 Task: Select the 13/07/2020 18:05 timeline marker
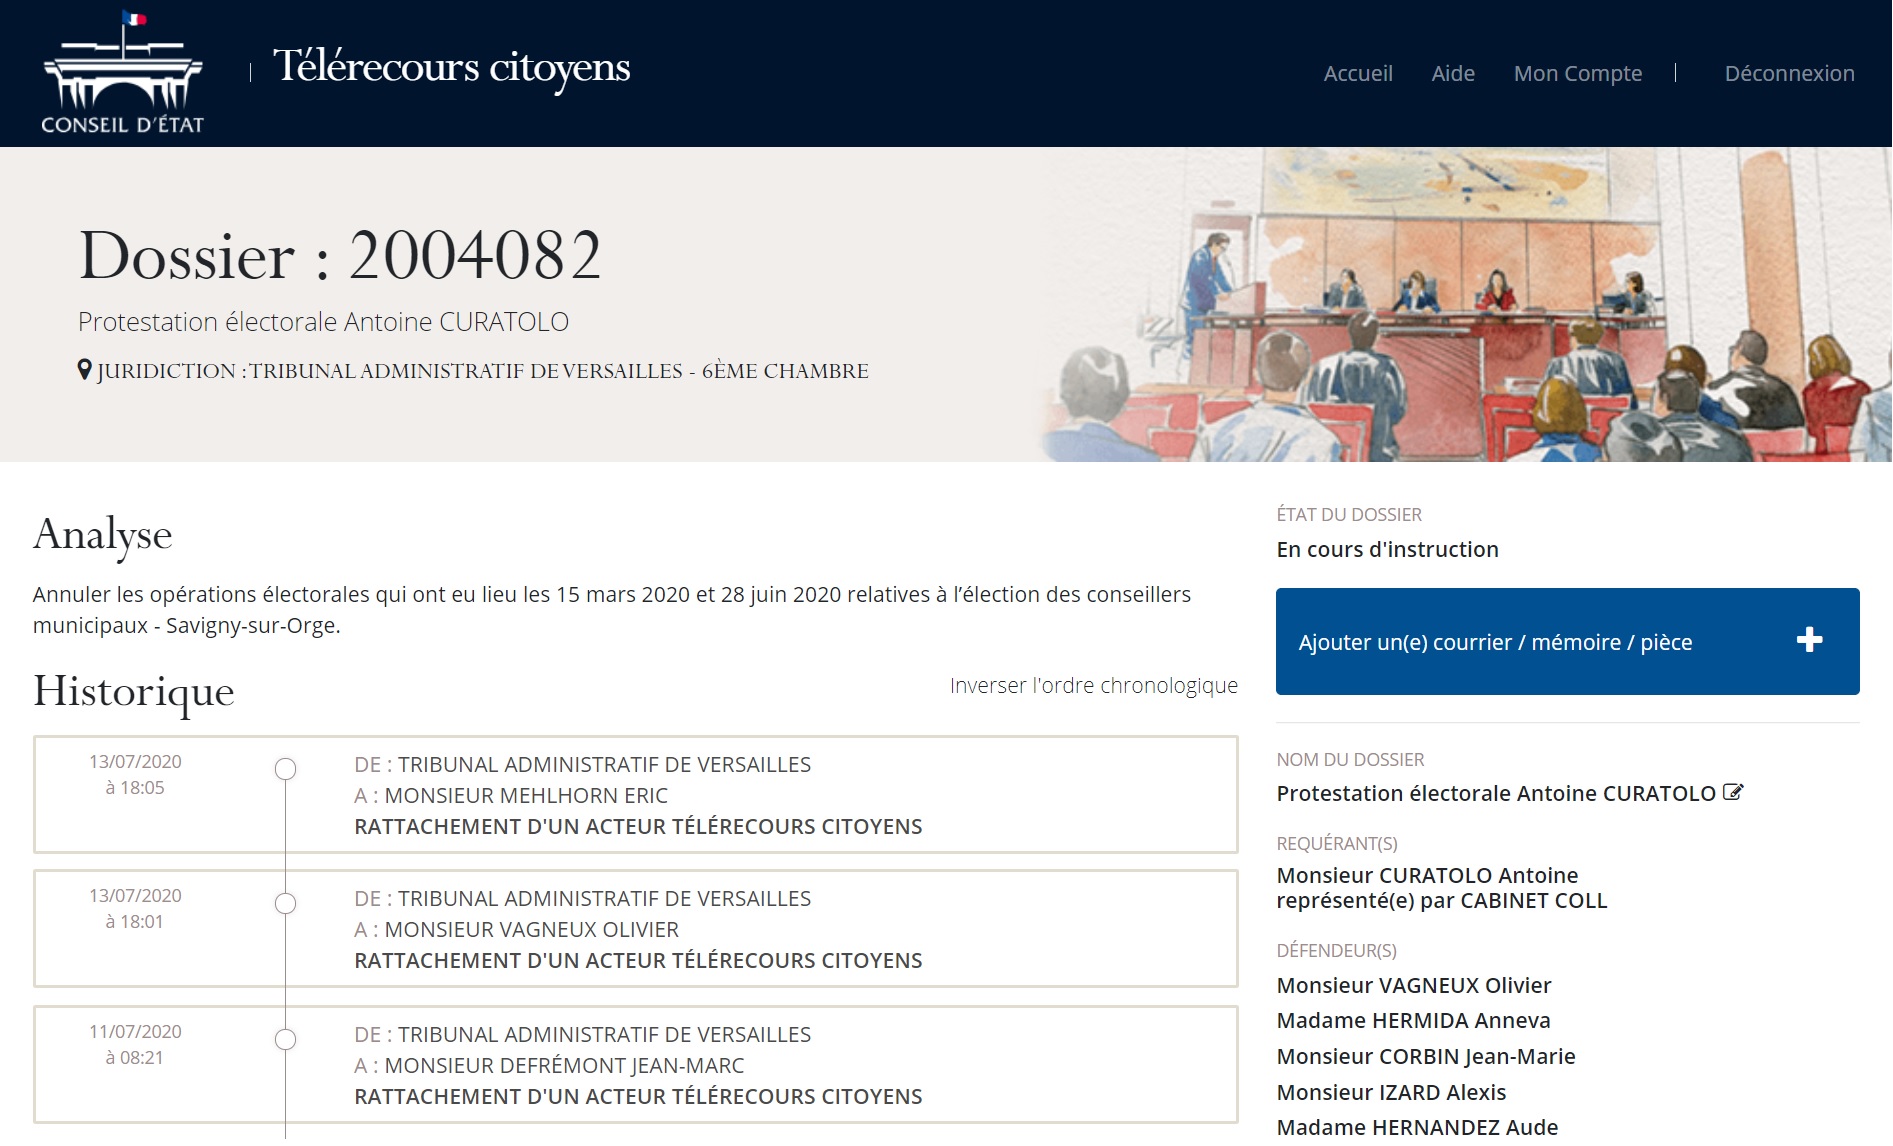pos(286,769)
